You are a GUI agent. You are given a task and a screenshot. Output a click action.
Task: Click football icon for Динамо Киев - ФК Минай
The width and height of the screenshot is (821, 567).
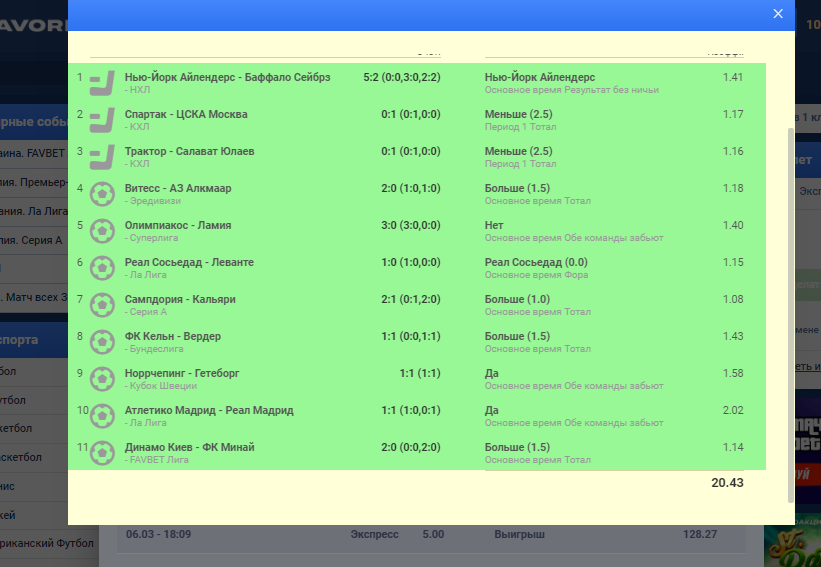pyautogui.click(x=102, y=453)
